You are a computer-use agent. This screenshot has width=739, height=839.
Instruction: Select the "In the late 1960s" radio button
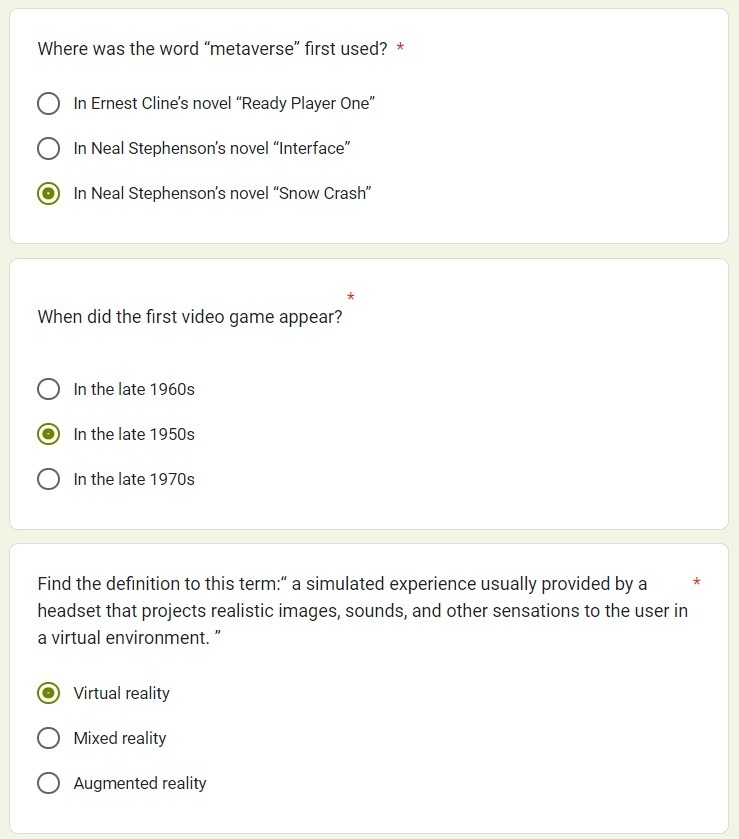point(48,389)
